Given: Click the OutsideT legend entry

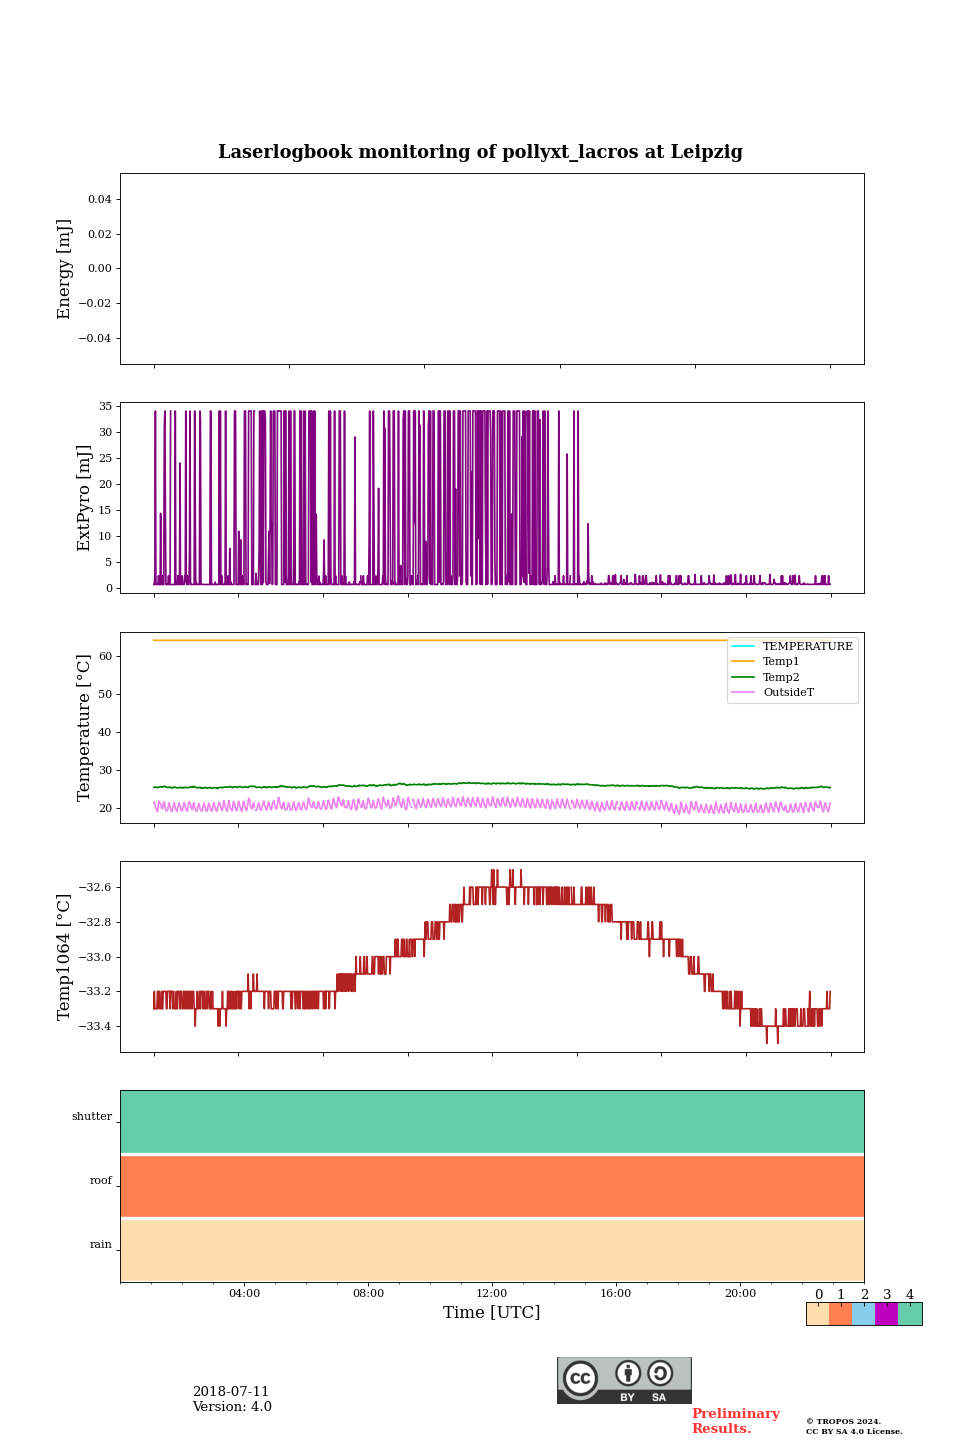Looking at the screenshot, I should point(773,693).
